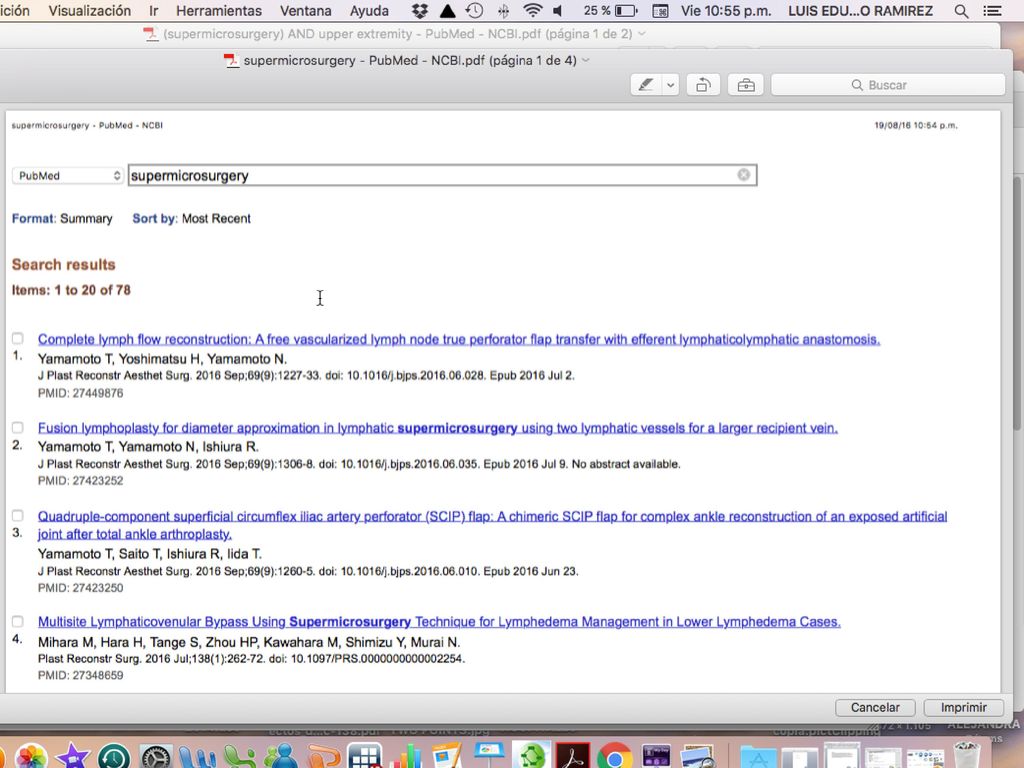Open the Applications folder stack in Dock
Image resolution: width=1024 pixels, height=768 pixels.
coord(758,756)
